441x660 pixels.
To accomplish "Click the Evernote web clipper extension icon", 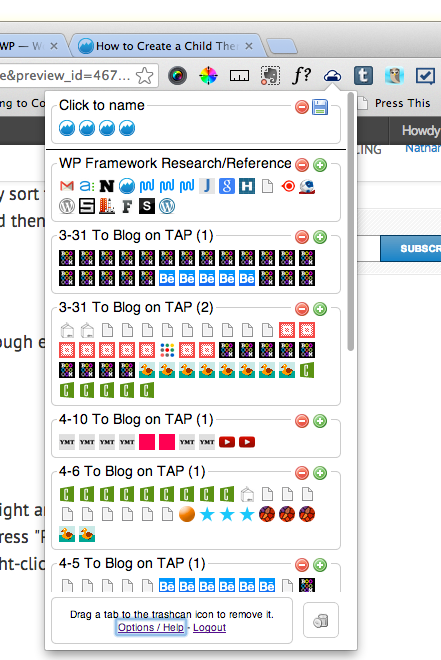I will [270, 76].
